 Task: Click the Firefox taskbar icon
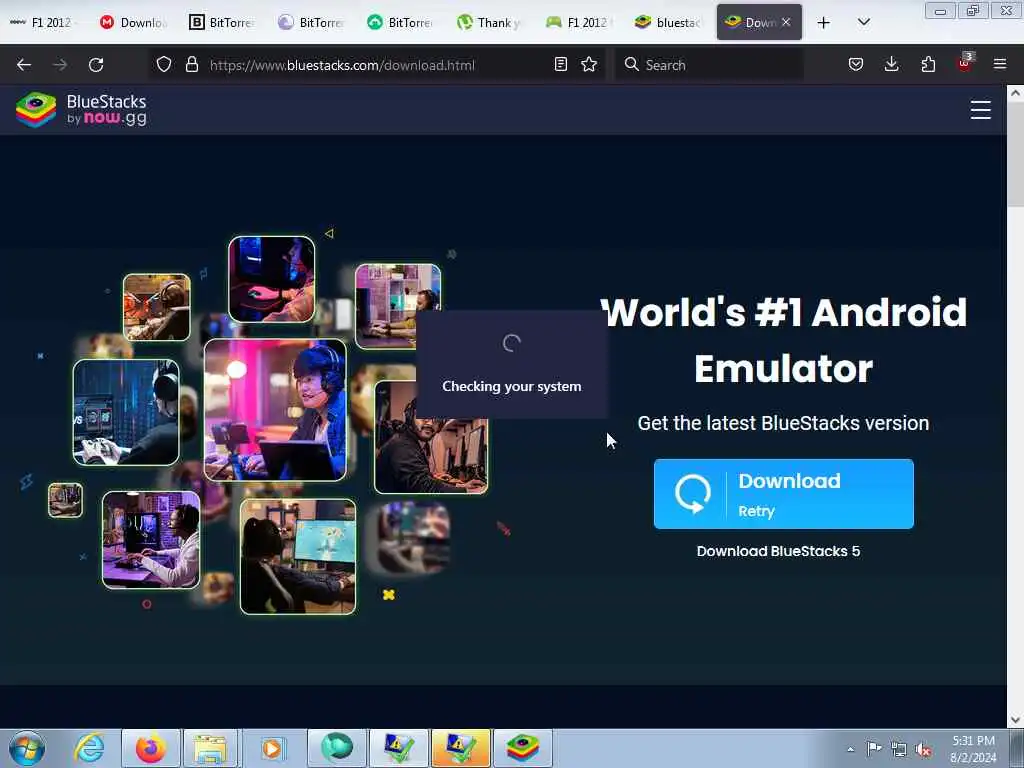tap(150, 748)
